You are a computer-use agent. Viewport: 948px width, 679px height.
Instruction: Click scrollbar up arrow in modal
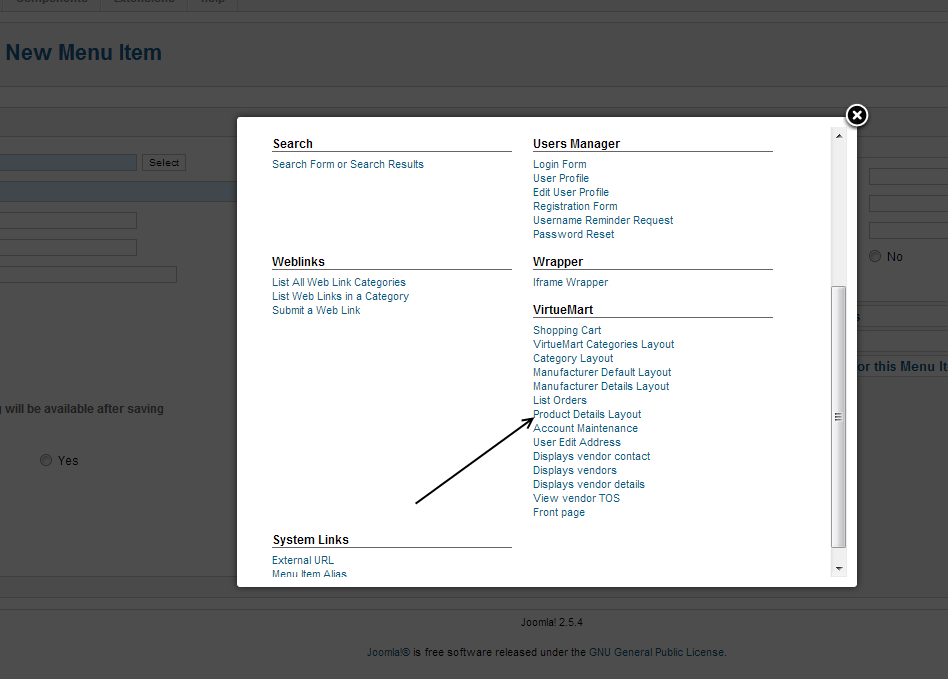pos(839,136)
